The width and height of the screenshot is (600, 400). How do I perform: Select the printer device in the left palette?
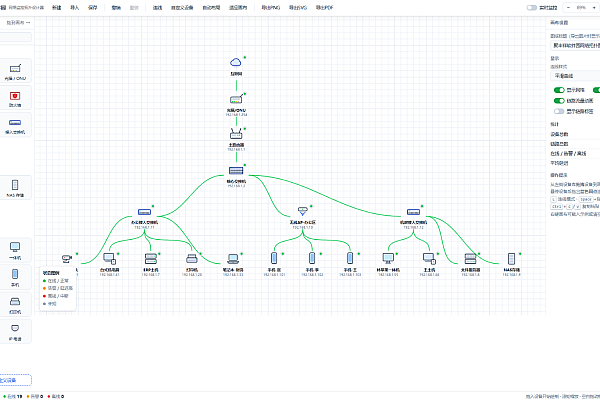15,304
